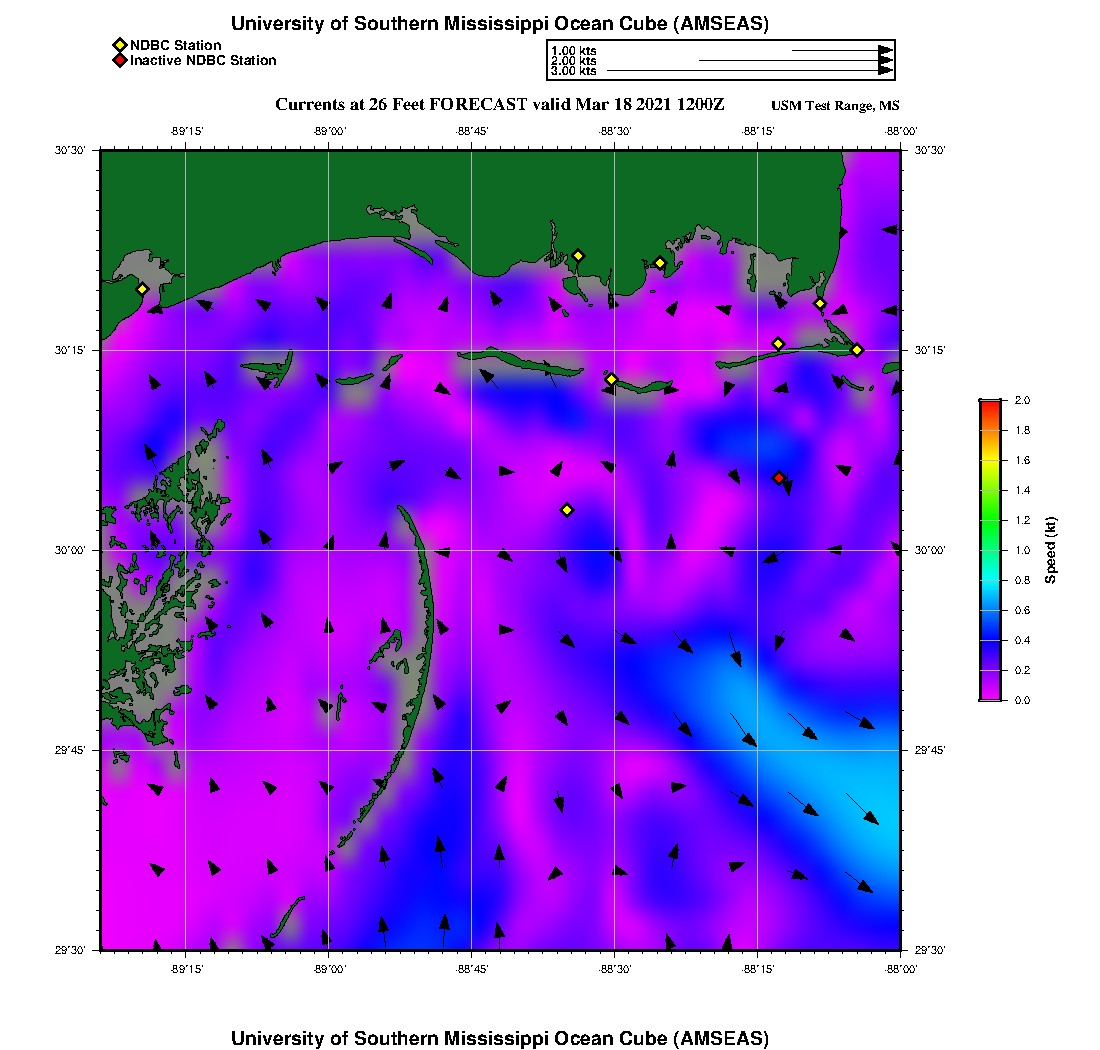The height and width of the screenshot is (1050, 1100).
Task: Click yellow station marker in open water below 88°30' island
Action: pyautogui.click(x=567, y=510)
